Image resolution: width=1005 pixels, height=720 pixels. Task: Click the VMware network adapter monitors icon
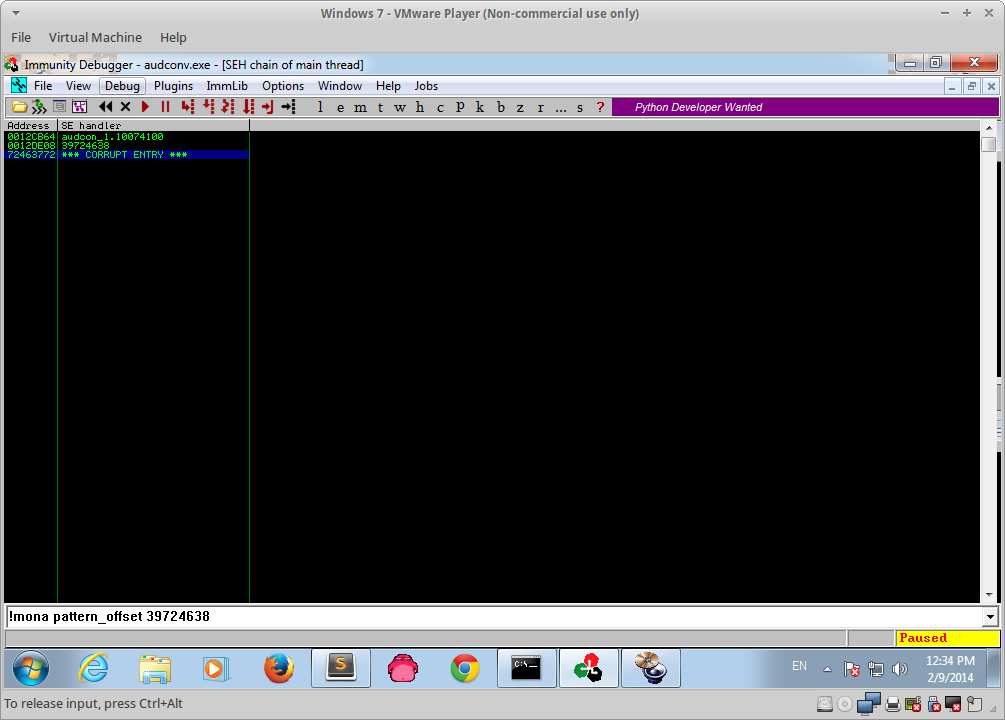click(868, 703)
